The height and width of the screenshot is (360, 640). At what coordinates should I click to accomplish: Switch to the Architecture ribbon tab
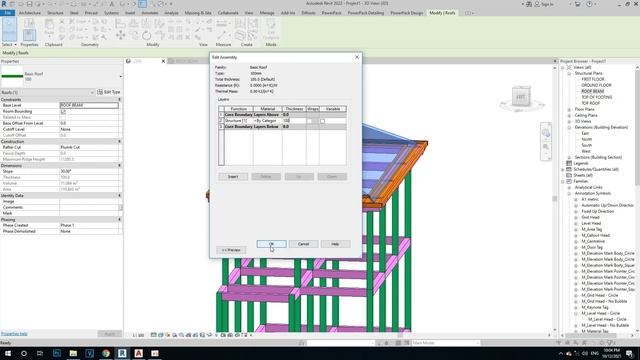click(x=30, y=13)
